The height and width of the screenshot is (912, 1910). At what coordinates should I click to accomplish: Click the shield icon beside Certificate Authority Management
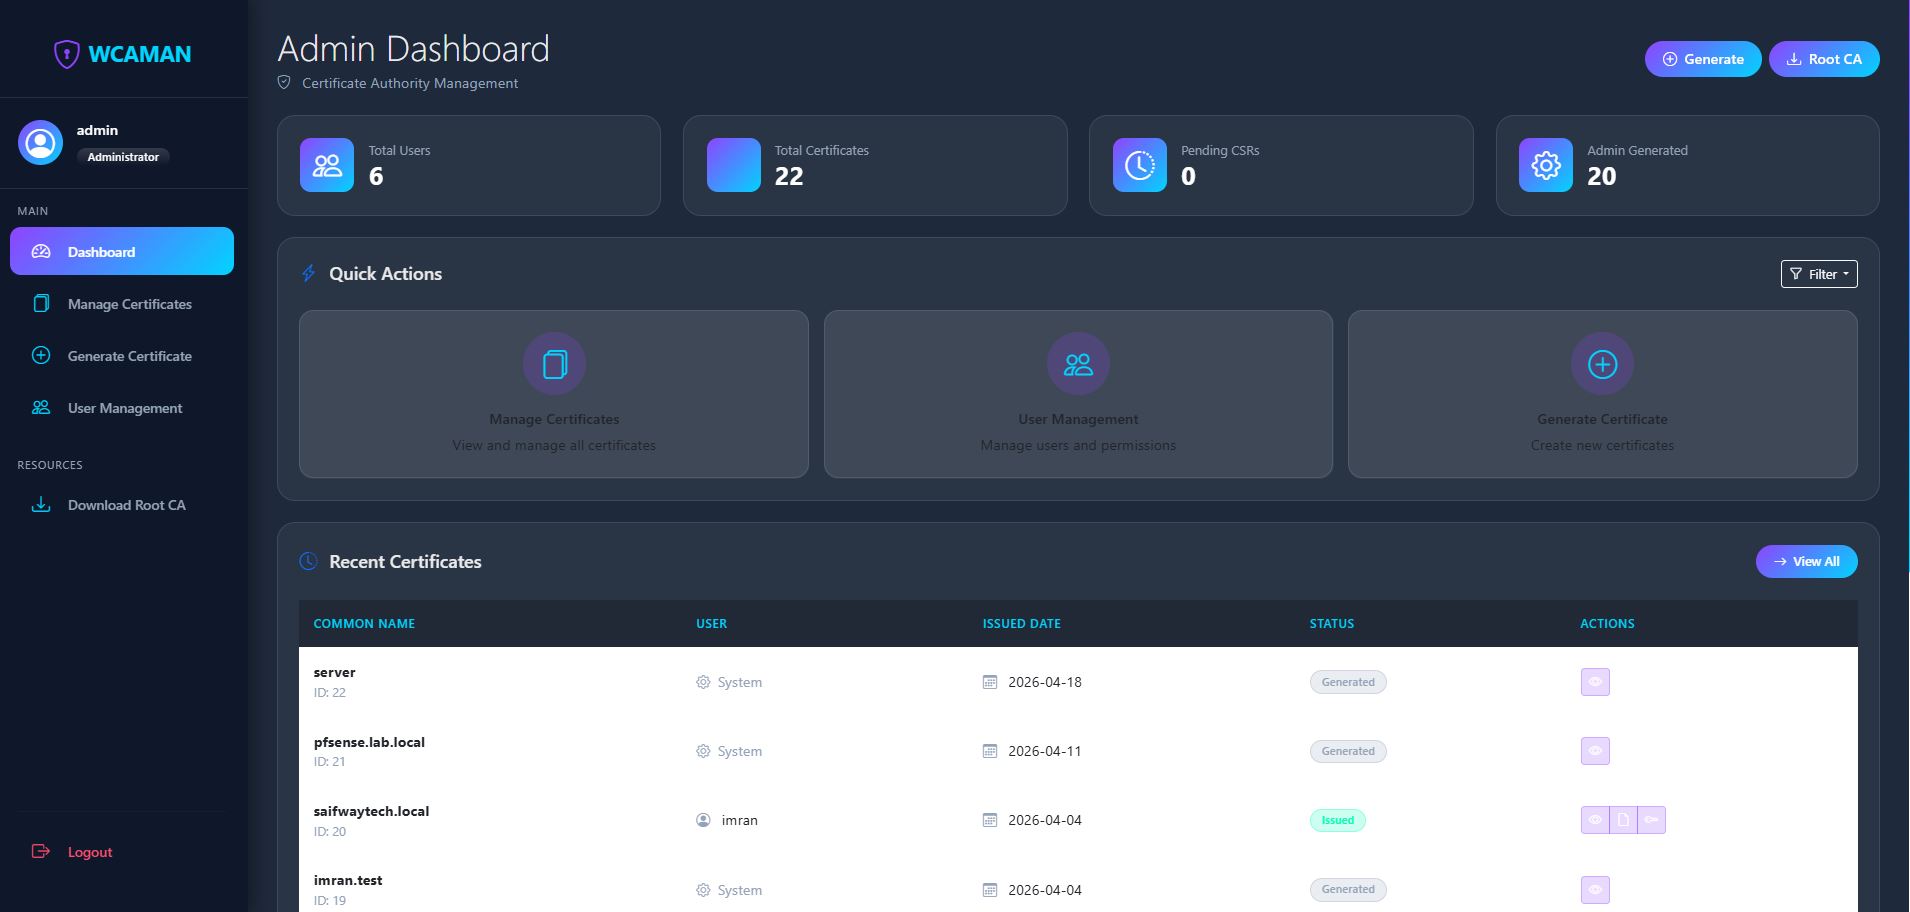pos(284,83)
